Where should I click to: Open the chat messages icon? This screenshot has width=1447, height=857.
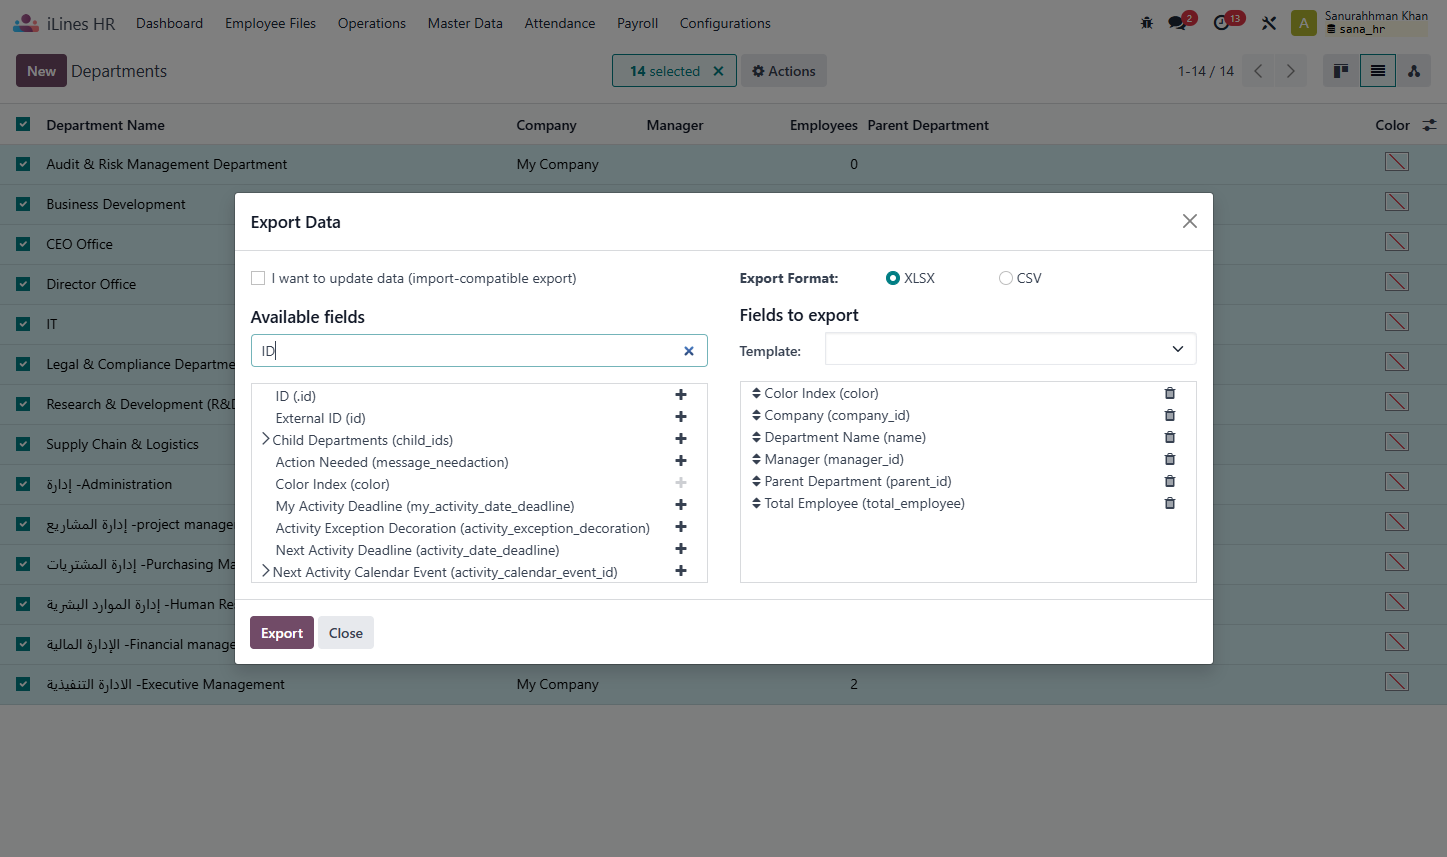pos(1177,23)
